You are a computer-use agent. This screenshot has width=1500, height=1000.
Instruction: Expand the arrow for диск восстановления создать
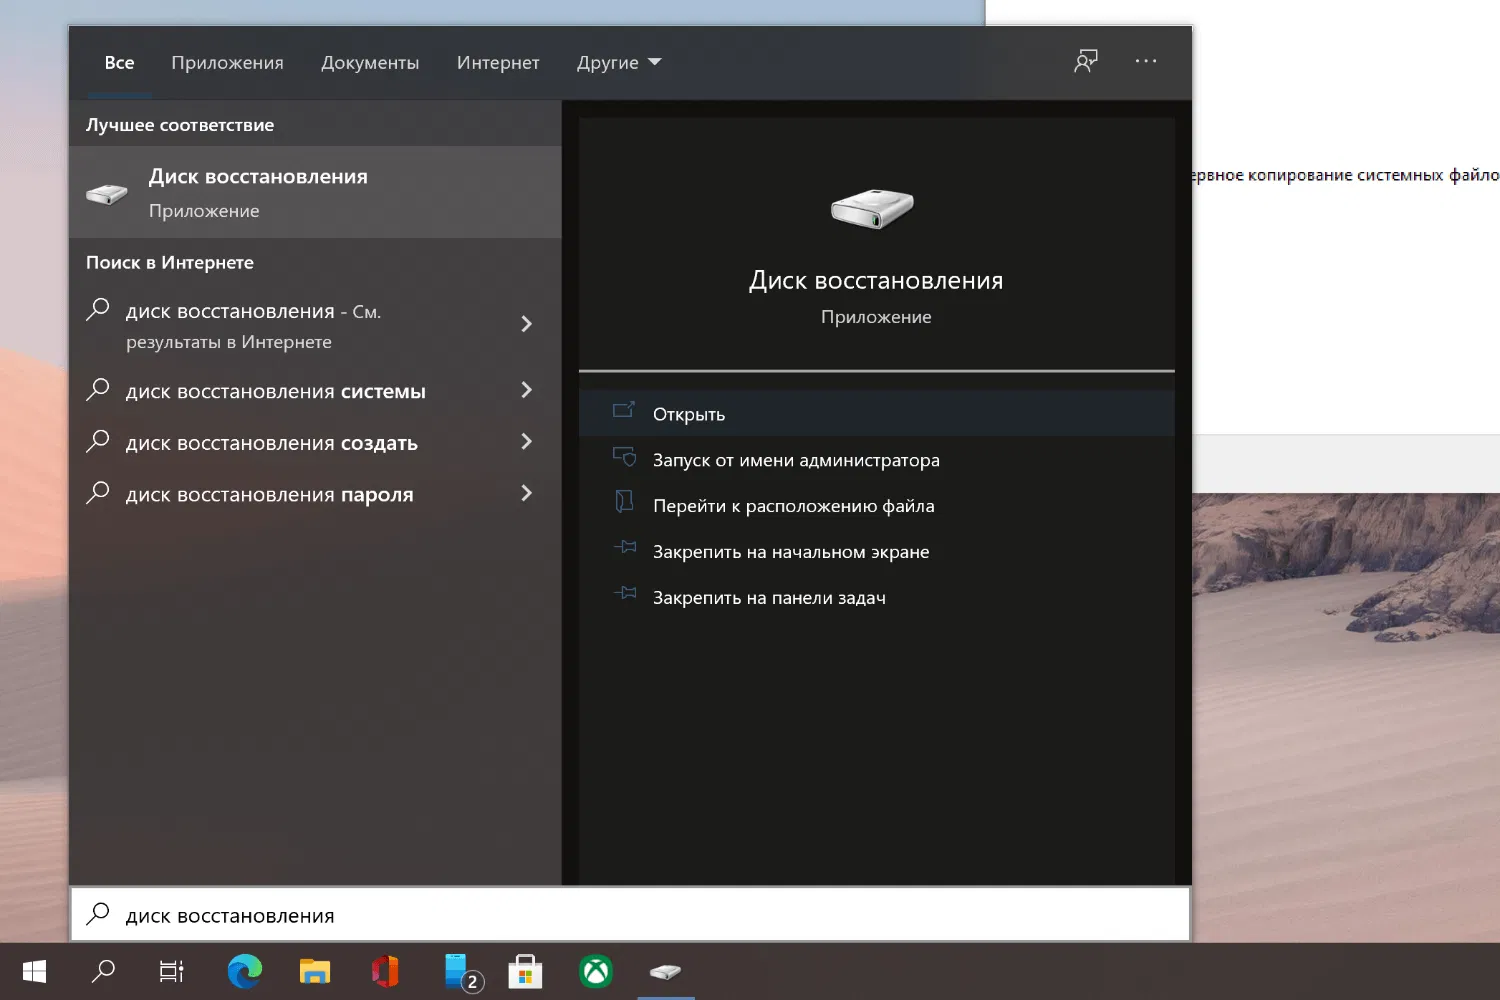coord(526,442)
